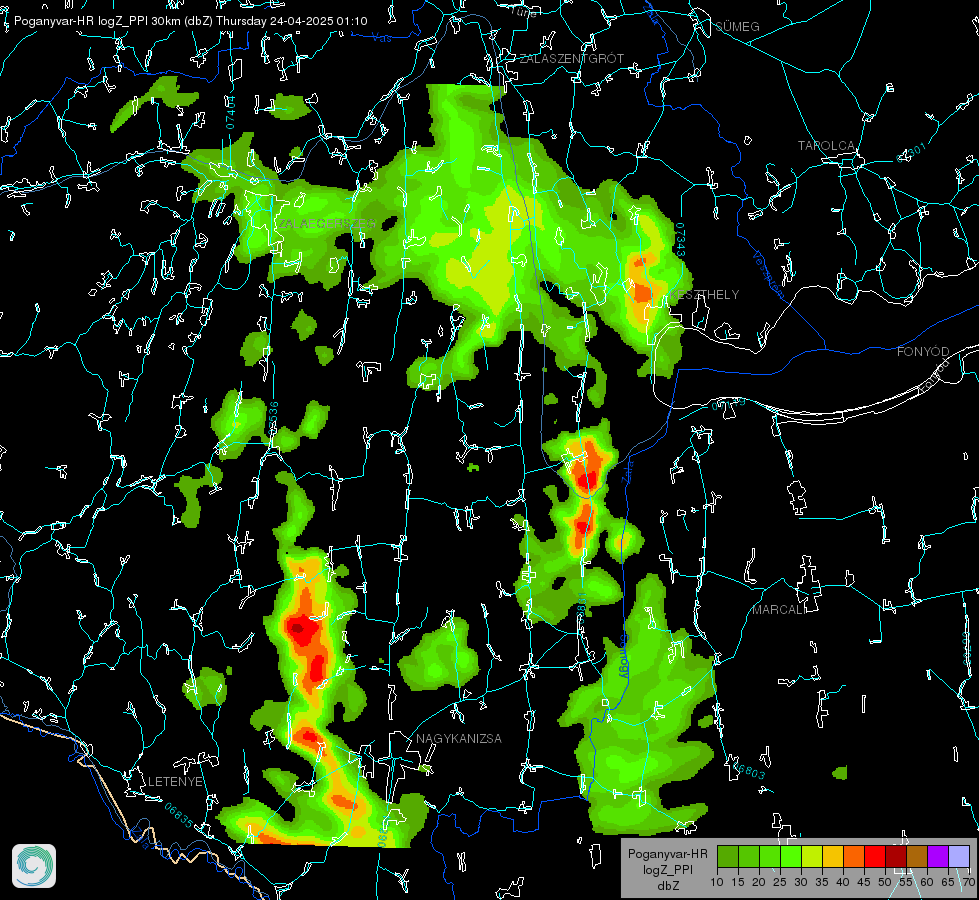Screen dimensions: 979x900
Task: Click the TAPOLCA town label
Action: [x=826, y=146]
